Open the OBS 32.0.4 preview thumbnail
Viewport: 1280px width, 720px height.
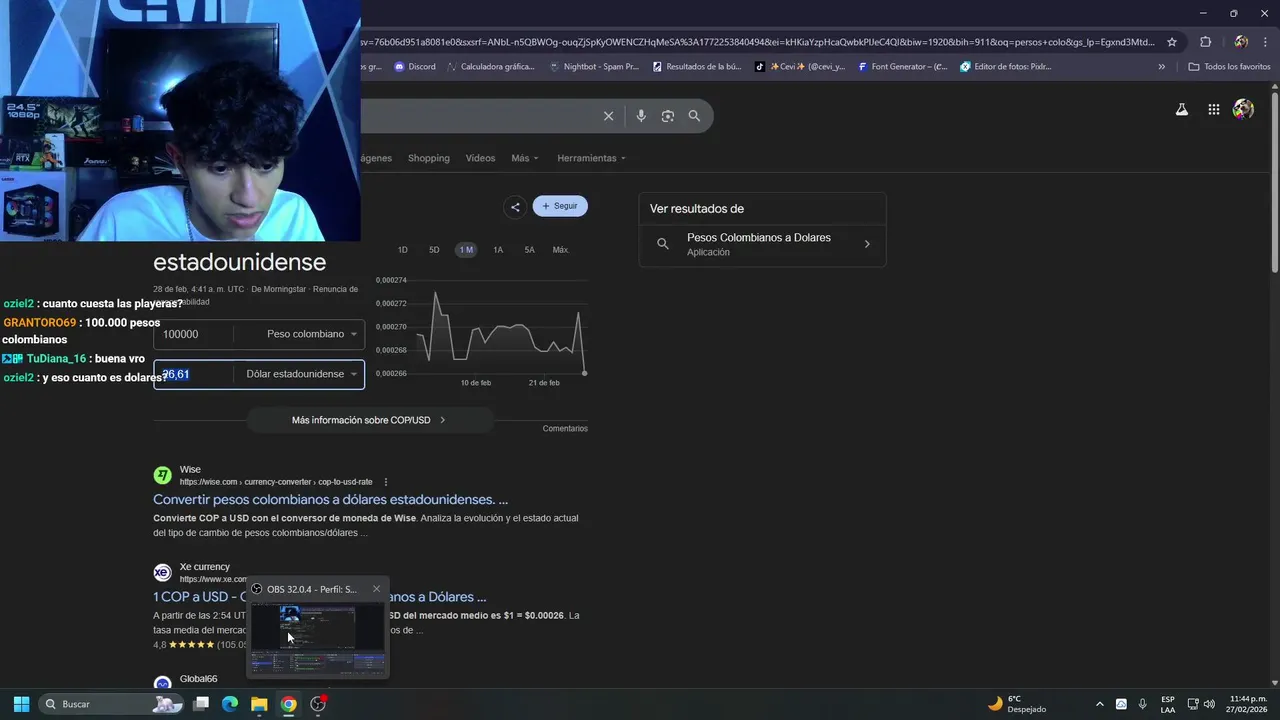tap(318, 638)
